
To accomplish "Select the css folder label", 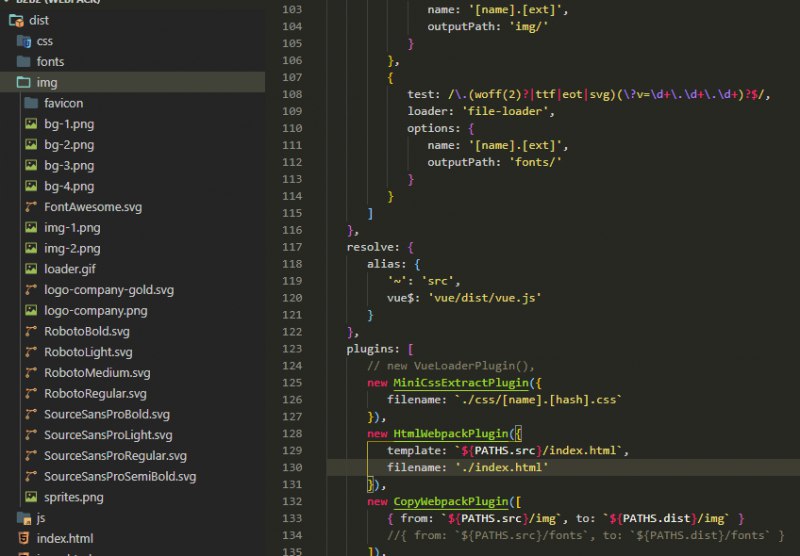I will (44, 41).
